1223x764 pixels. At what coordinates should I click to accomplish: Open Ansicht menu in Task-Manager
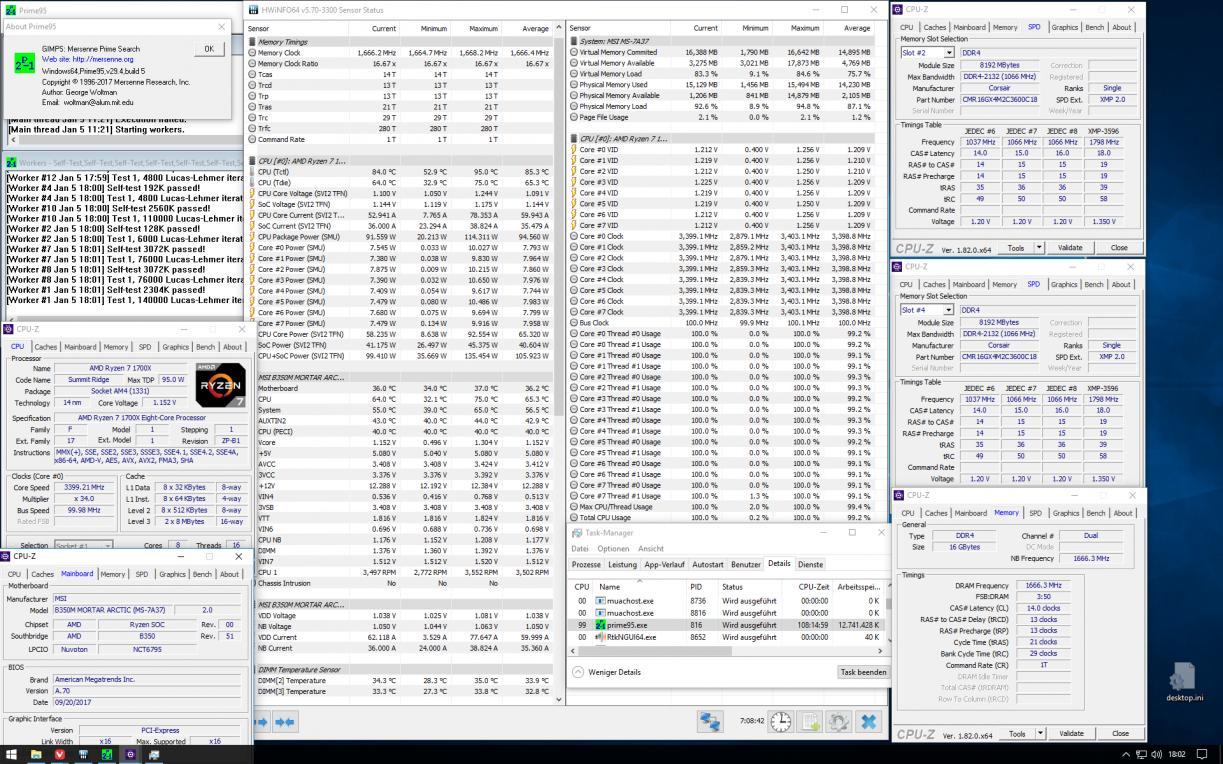(650, 548)
